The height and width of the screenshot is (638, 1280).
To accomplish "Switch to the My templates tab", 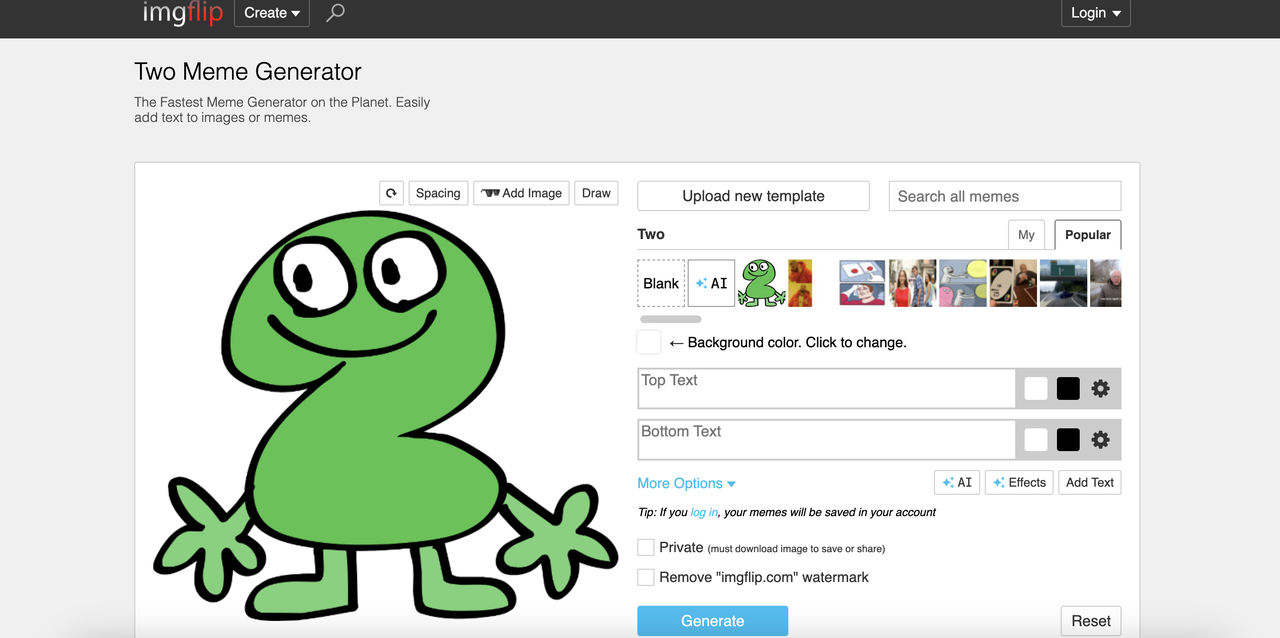I will pos(1026,235).
